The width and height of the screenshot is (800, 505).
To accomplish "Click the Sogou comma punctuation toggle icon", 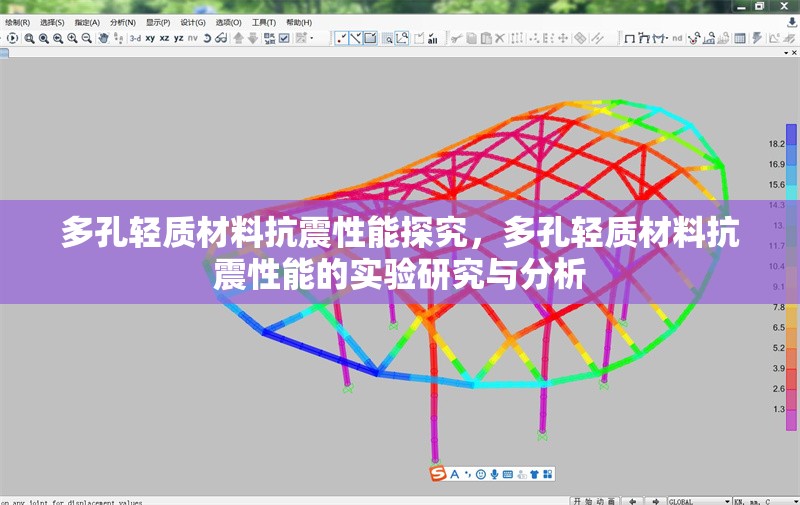I will click(x=468, y=474).
